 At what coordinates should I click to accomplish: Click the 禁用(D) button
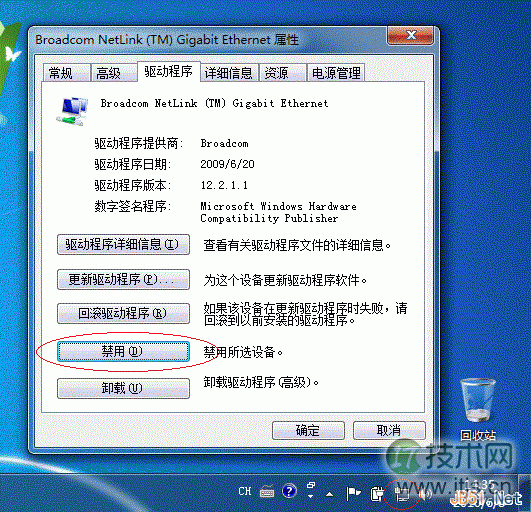(123, 351)
